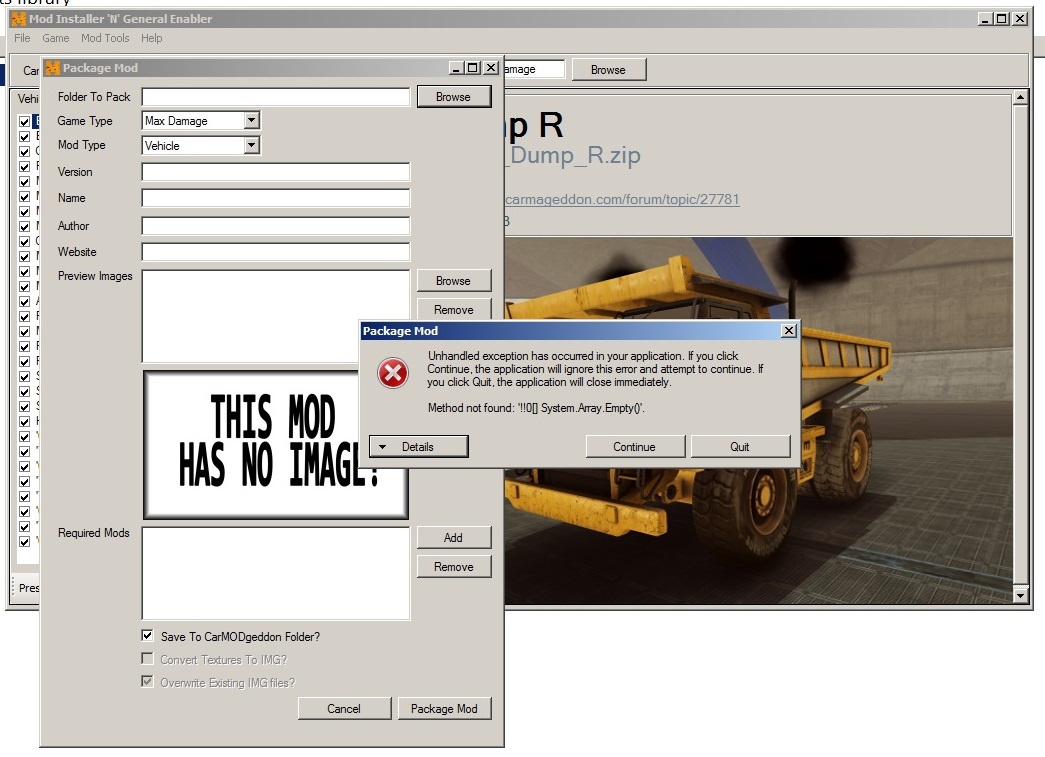Toggle Convert Textures To IMG checkbox
Image resolution: width=1045 pixels, height=757 pixels.
coord(148,659)
